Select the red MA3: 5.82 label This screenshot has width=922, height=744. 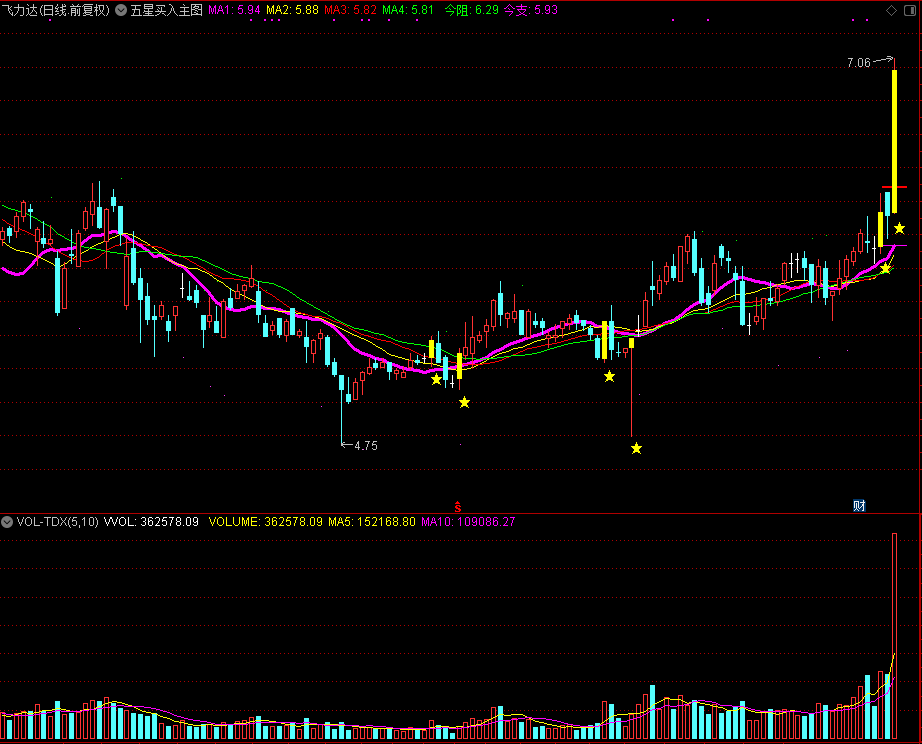coord(350,10)
